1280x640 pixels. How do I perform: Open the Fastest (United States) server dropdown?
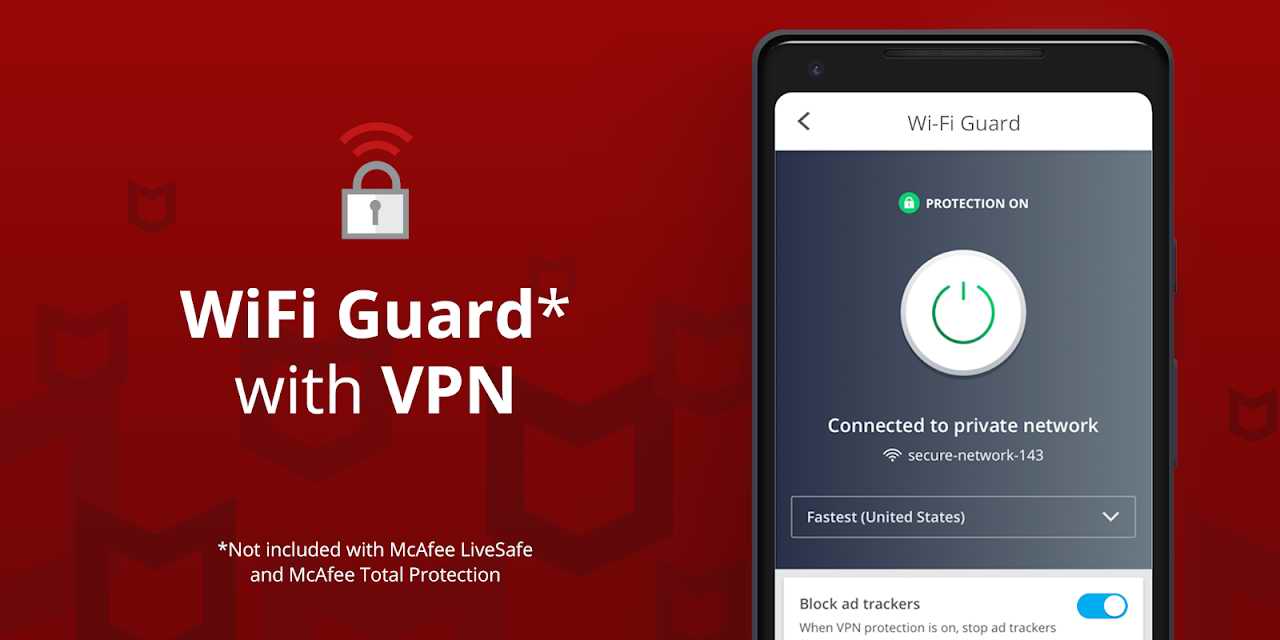click(963, 517)
